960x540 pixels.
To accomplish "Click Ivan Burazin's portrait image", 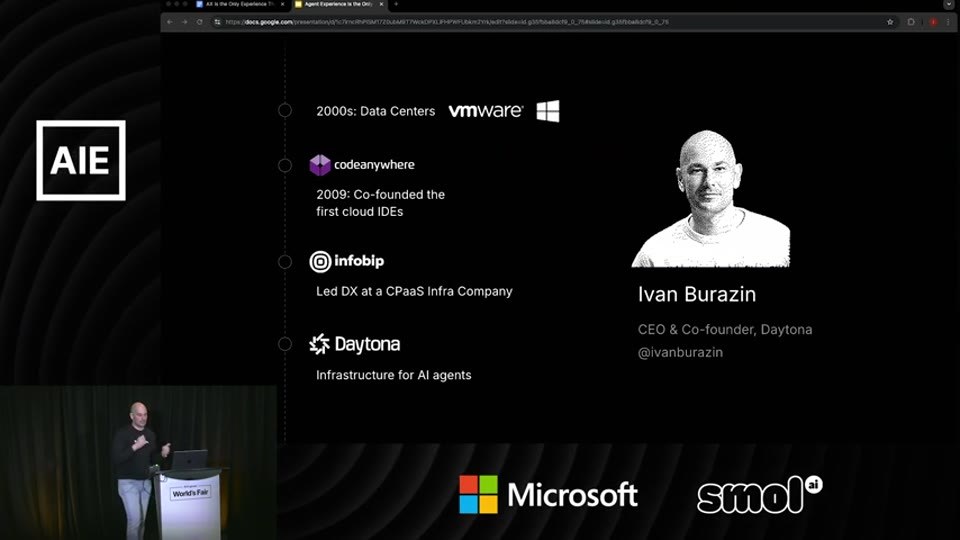I will tap(711, 199).
